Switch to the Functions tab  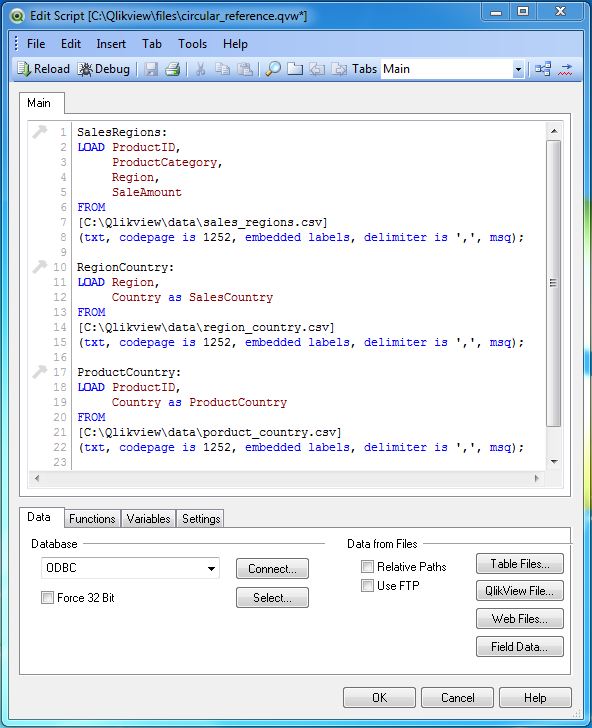[92, 519]
